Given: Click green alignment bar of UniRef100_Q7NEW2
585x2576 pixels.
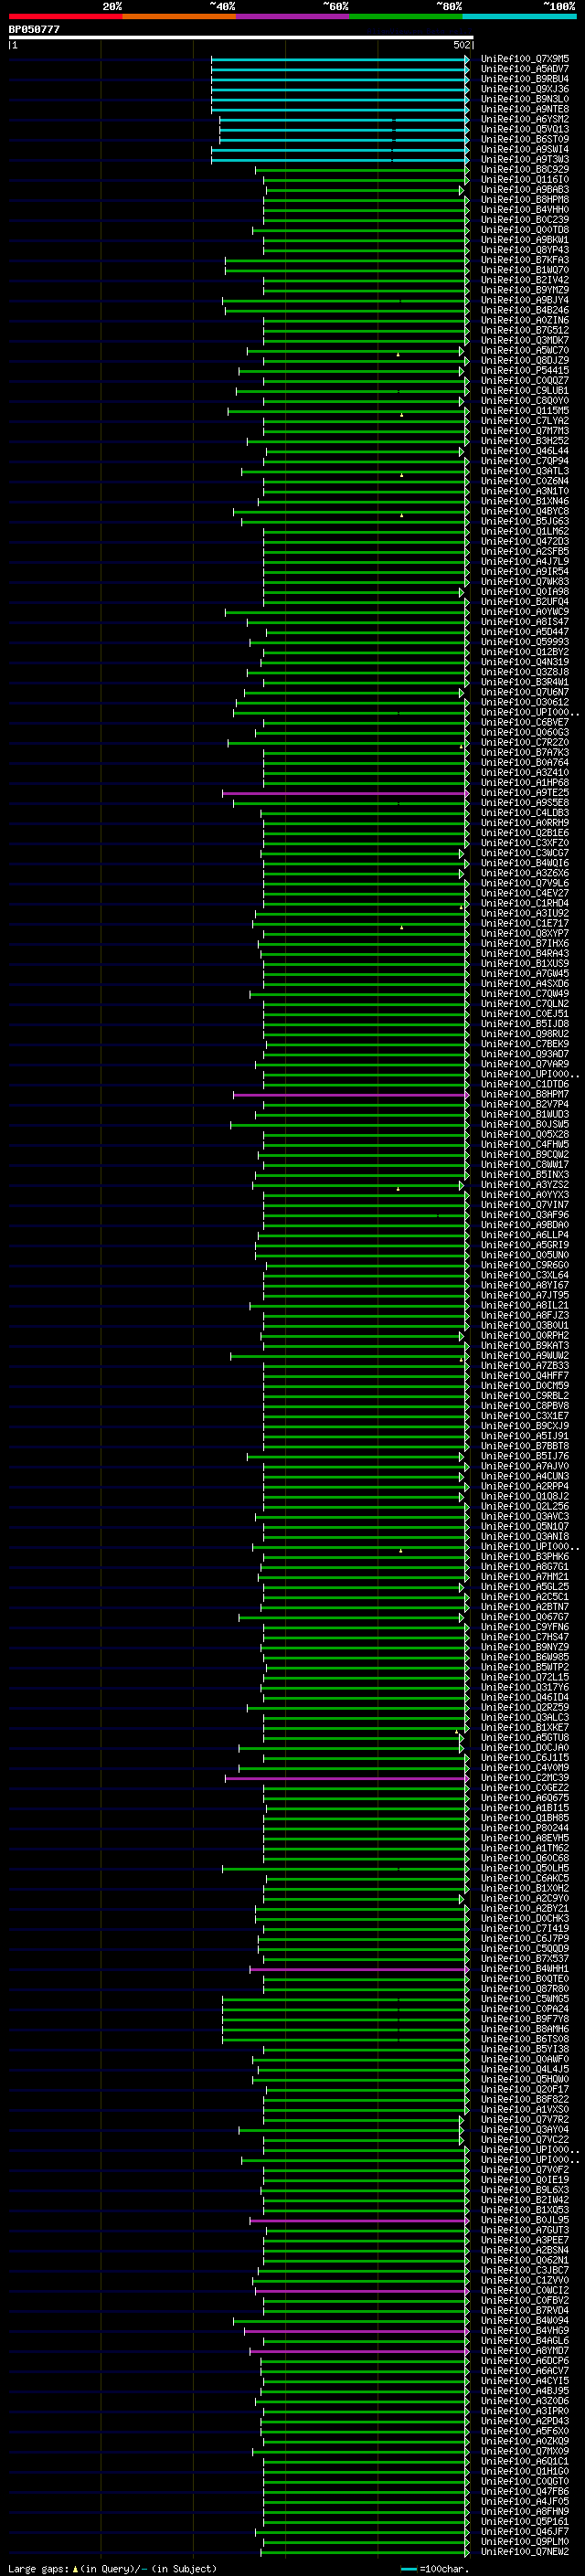Looking at the screenshot, I should point(364,2553).
